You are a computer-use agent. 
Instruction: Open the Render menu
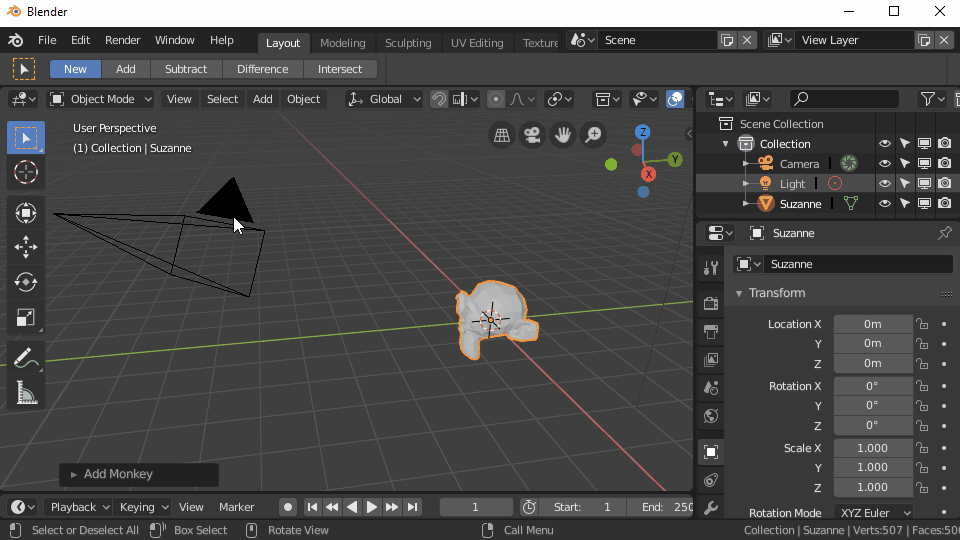tap(122, 40)
